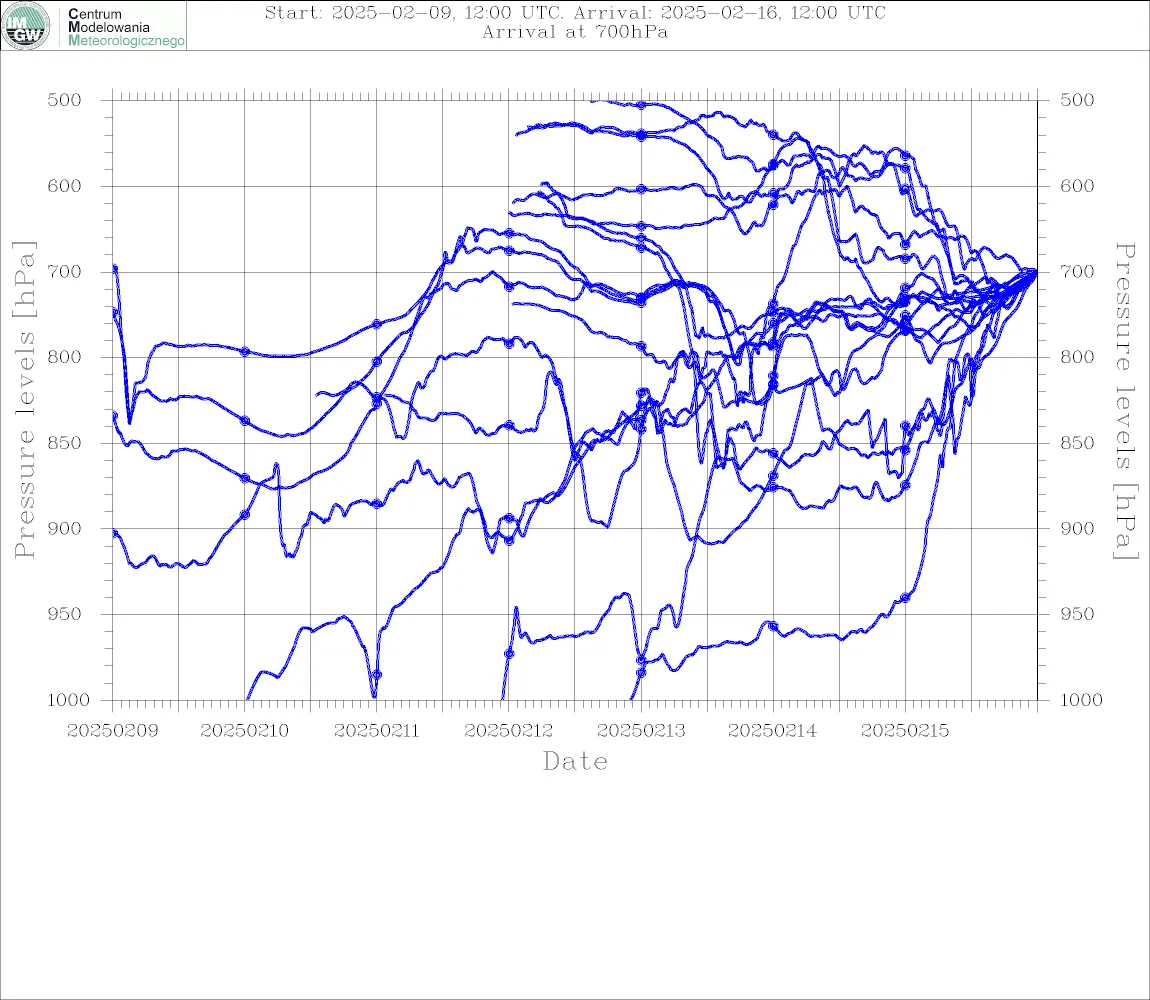Viewport: 1150px width, 1000px height.
Task: Click the left axis 800 label
Action: tap(64, 357)
